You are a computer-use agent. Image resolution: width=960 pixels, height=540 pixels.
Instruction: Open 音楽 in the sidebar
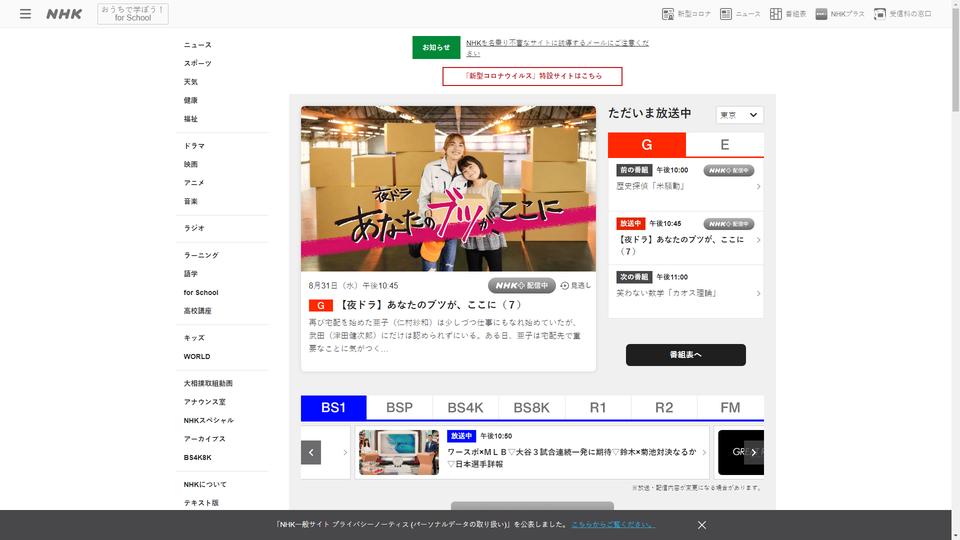coord(190,201)
